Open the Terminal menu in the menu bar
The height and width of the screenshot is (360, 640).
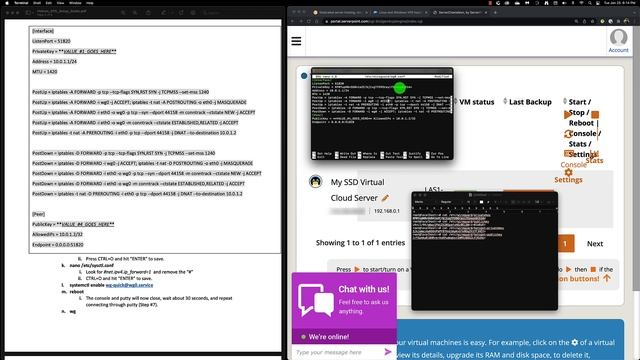click(21, 3)
